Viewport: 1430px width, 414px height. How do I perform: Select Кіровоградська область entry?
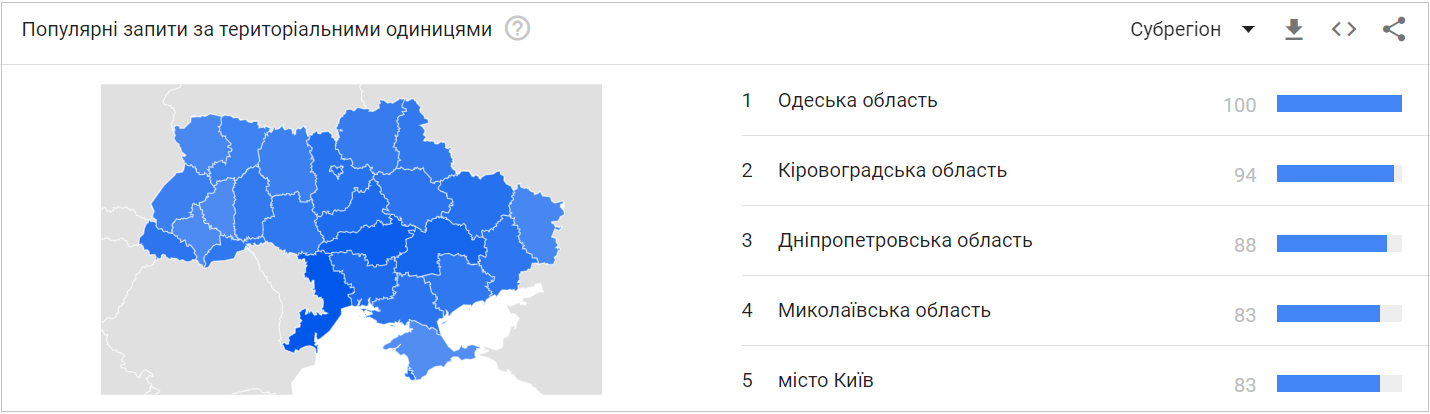click(892, 170)
